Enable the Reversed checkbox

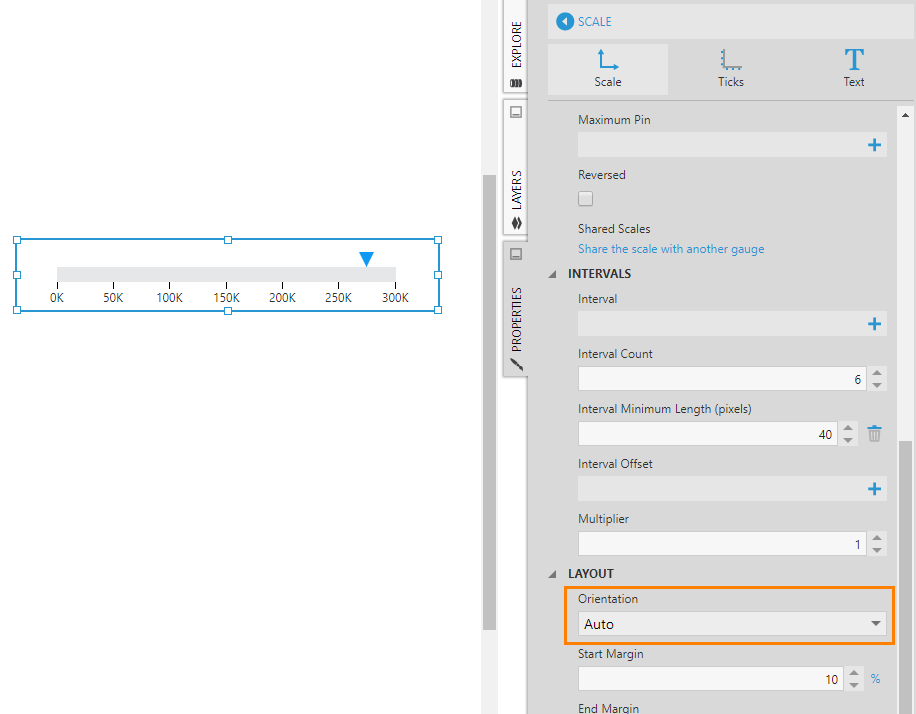click(586, 199)
